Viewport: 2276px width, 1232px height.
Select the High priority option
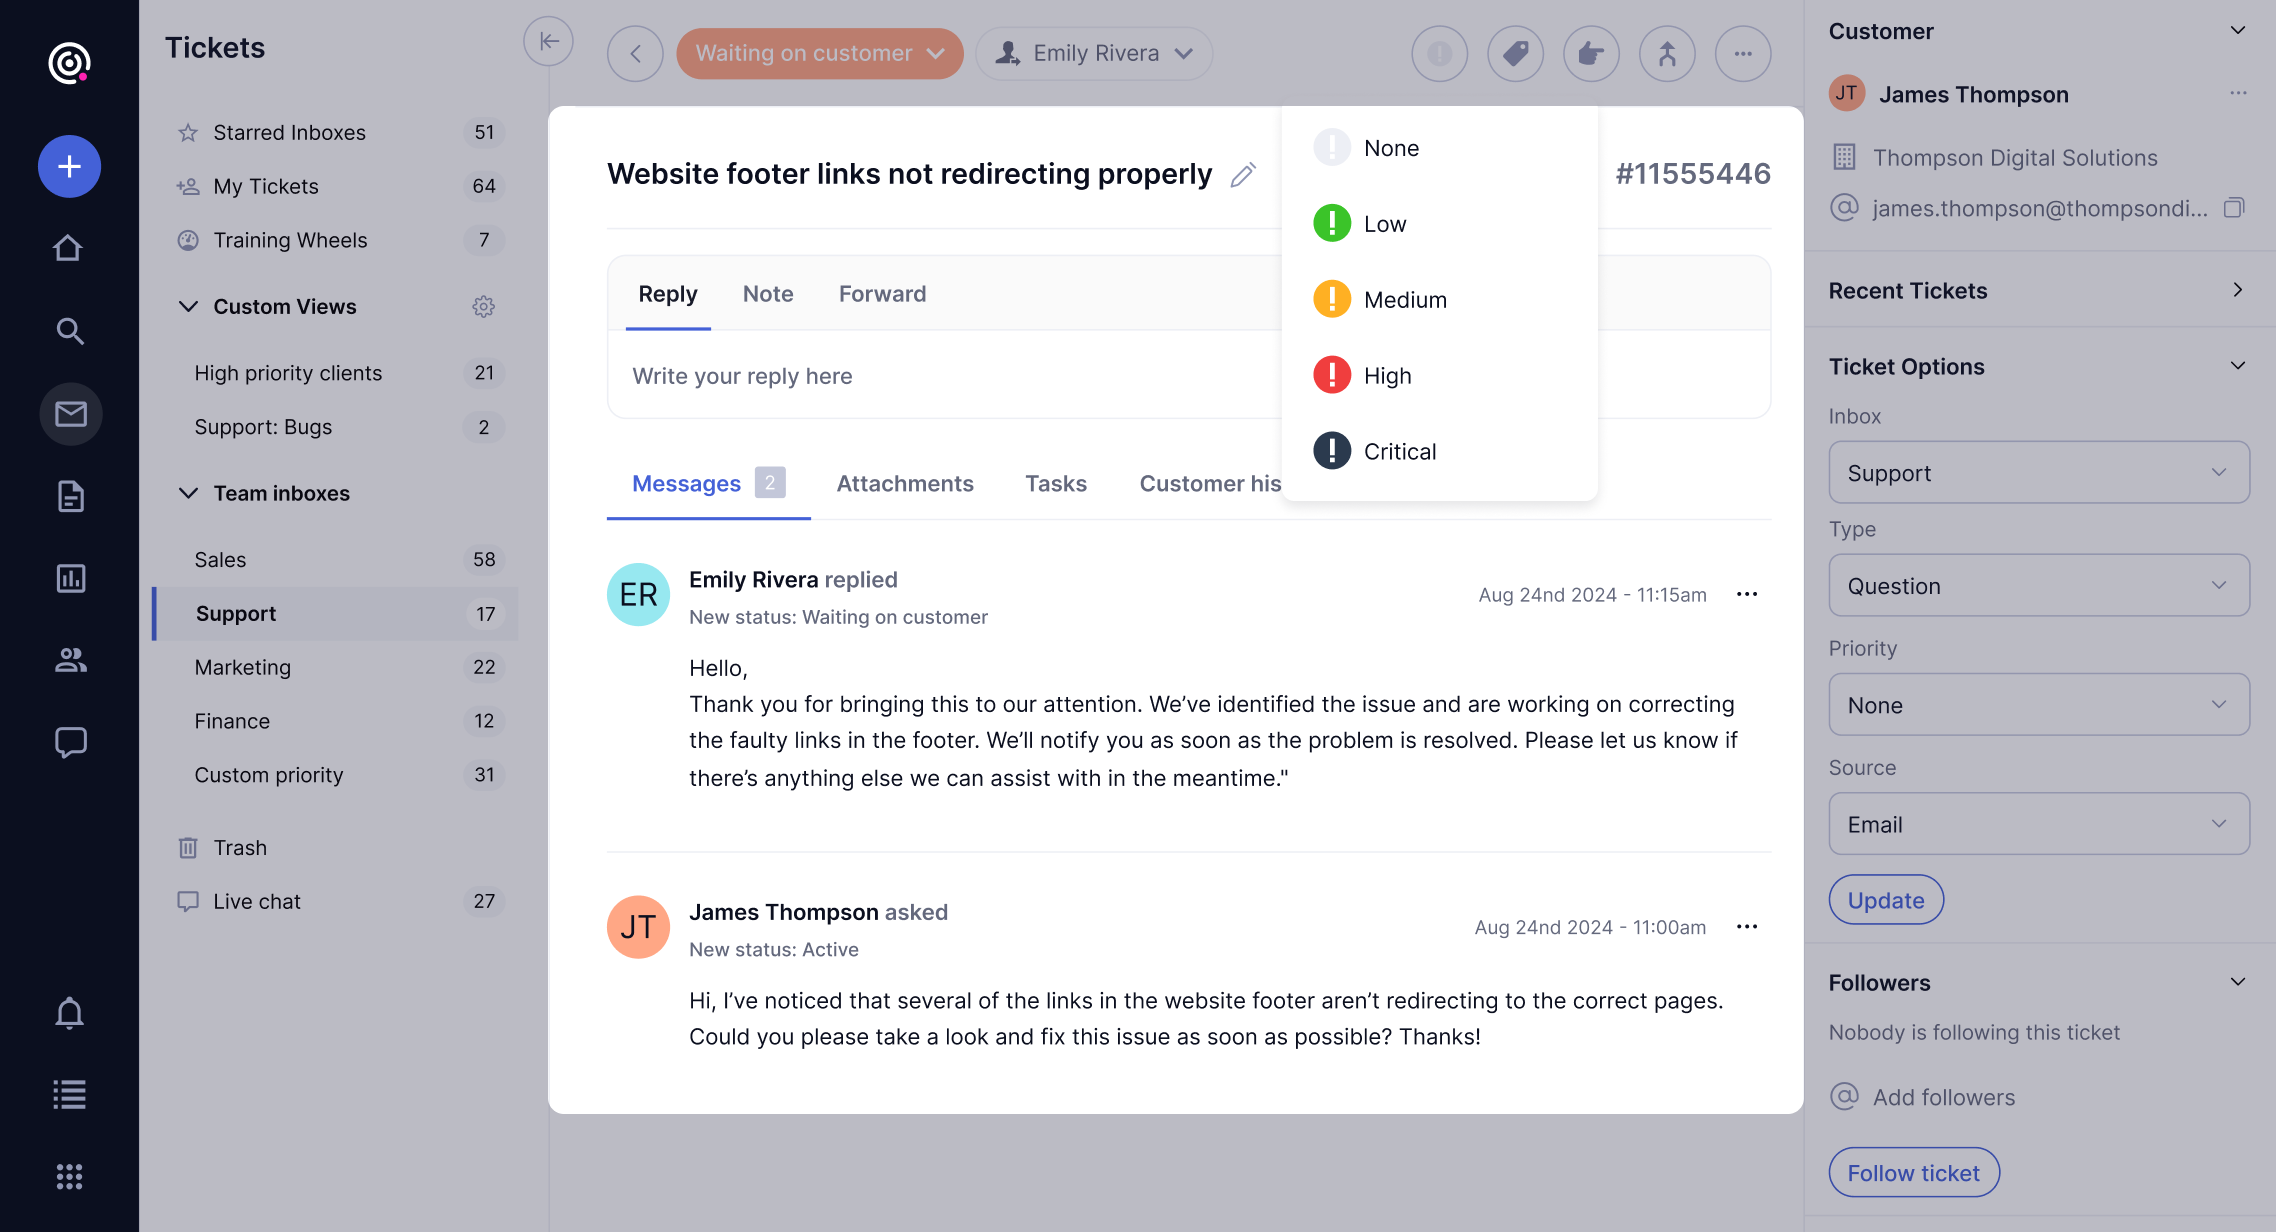1387,375
